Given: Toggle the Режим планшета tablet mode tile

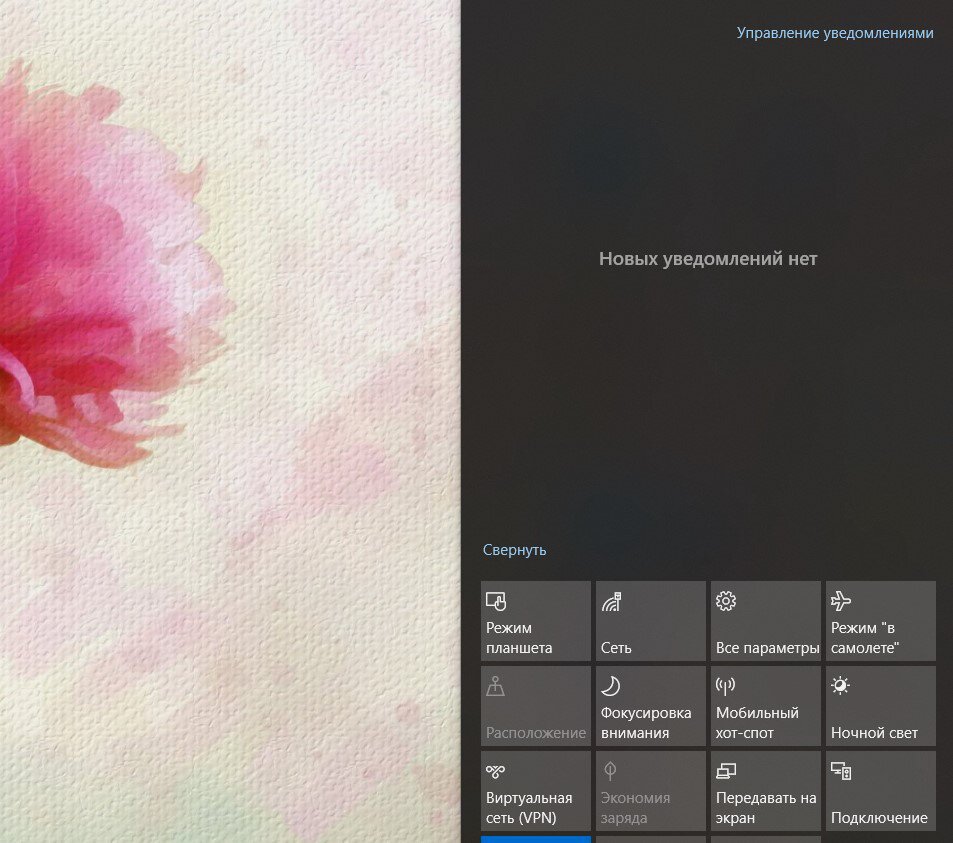Looking at the screenshot, I should [535, 621].
